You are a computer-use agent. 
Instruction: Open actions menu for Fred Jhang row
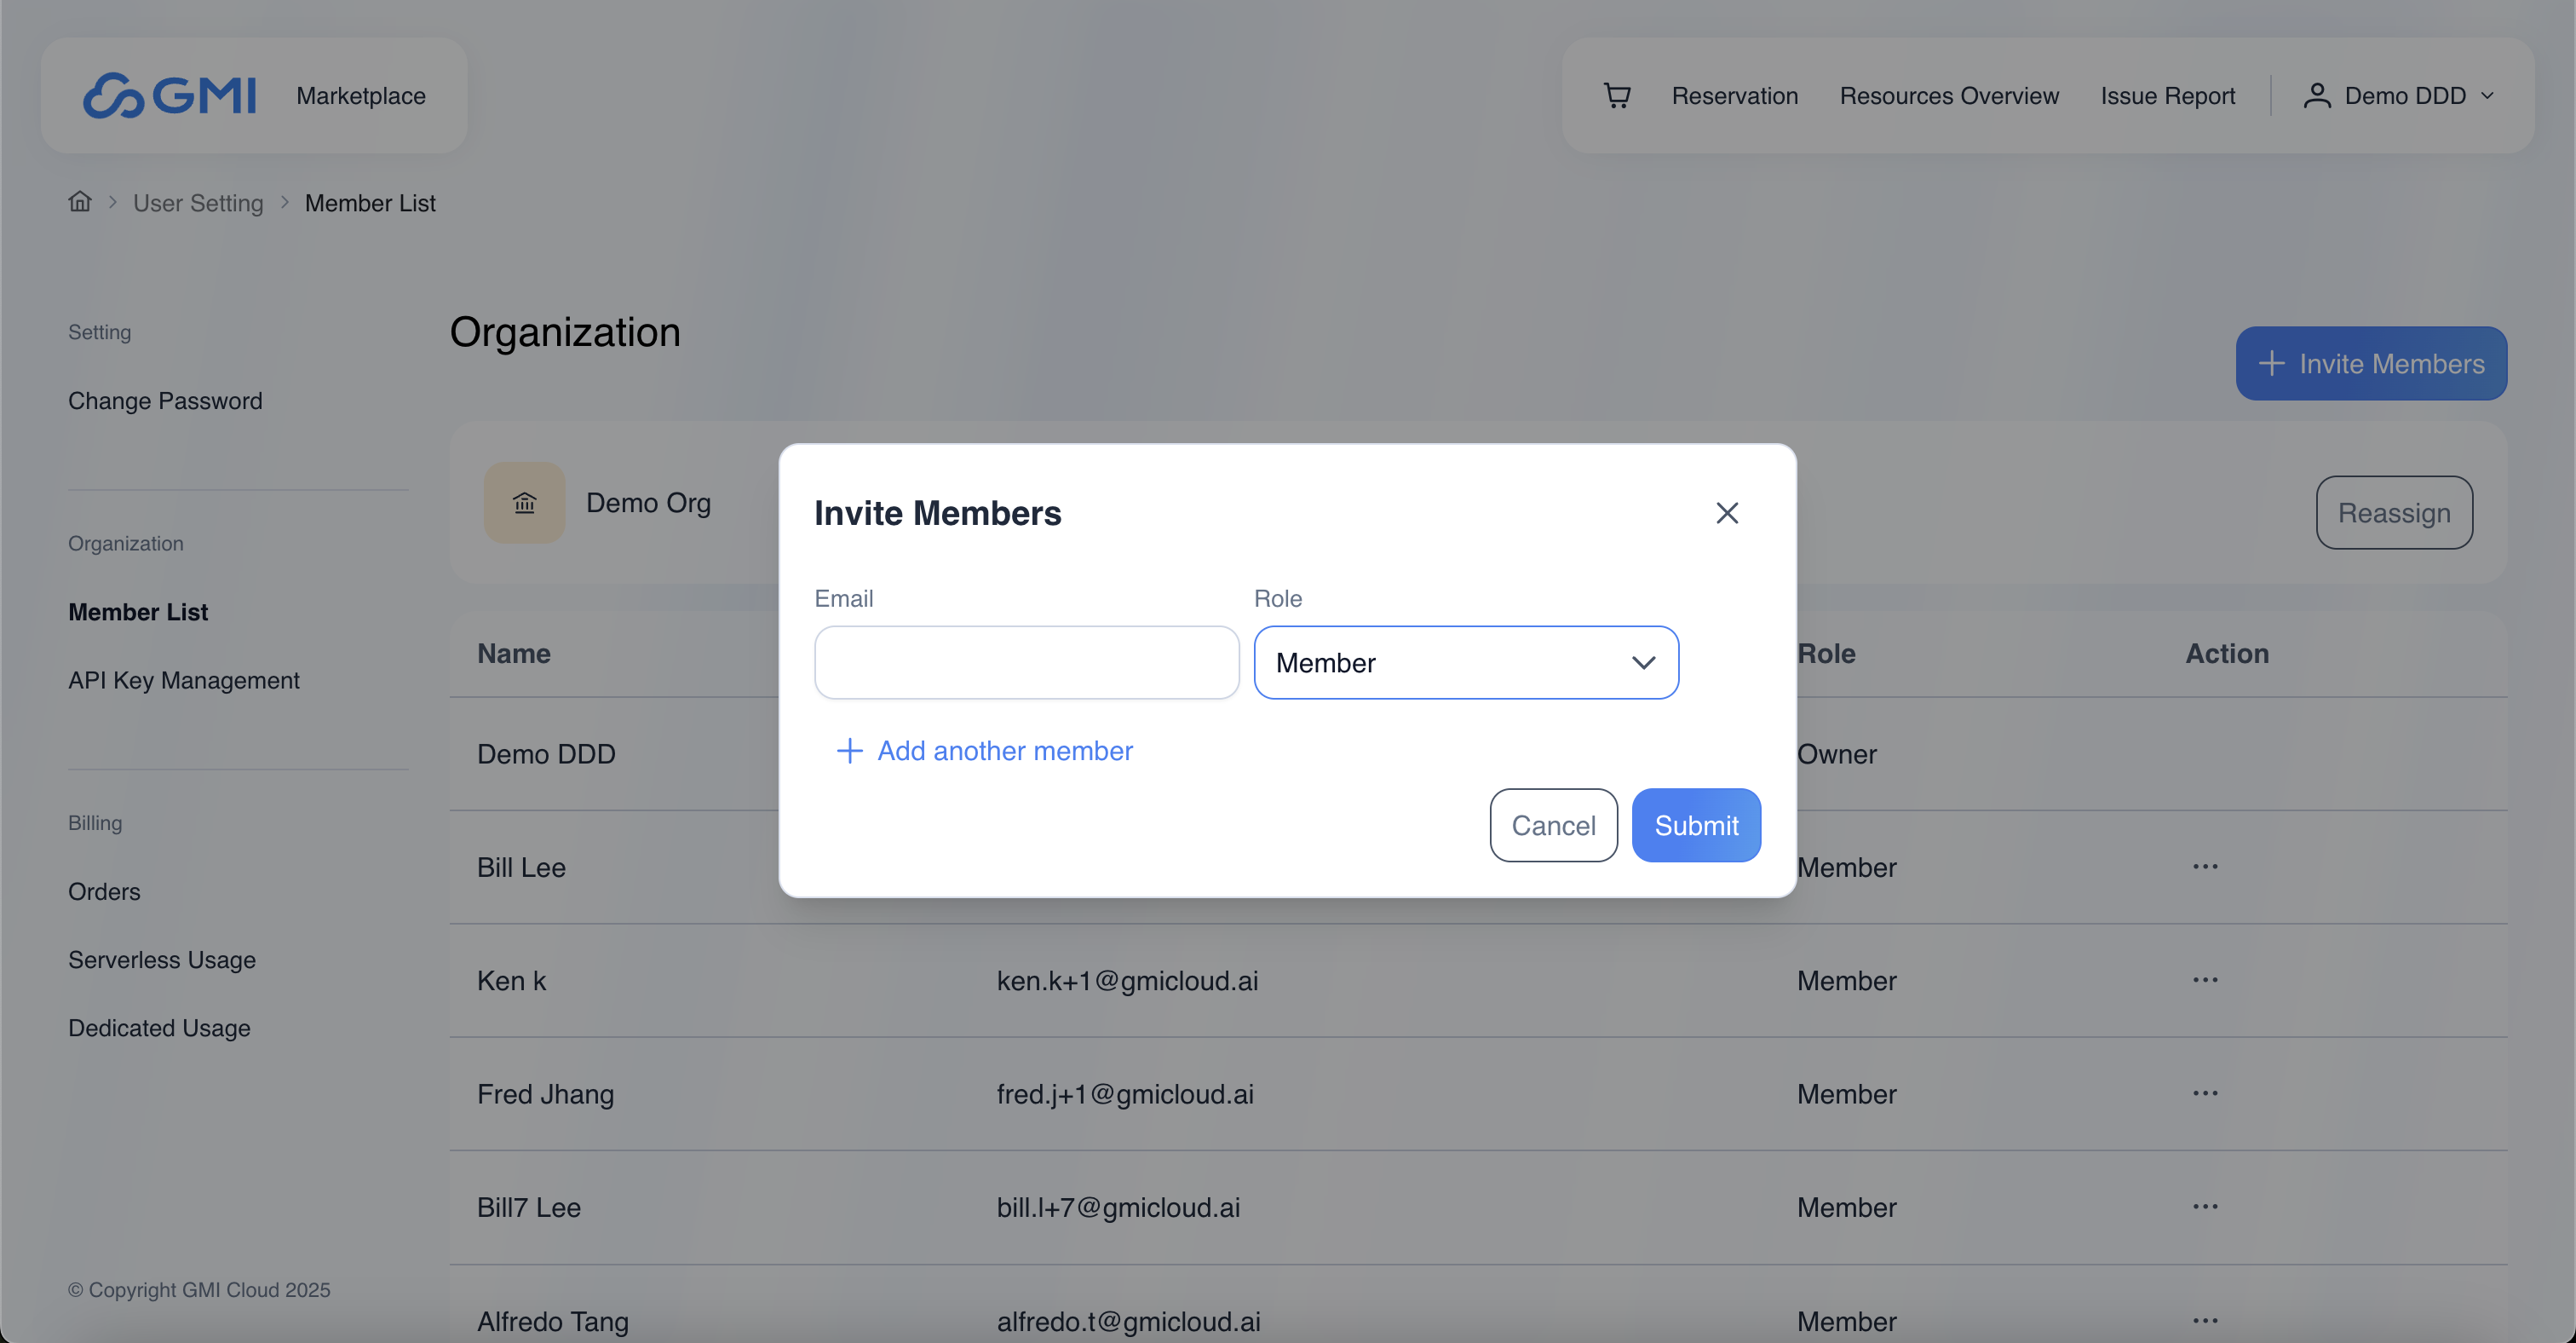click(x=2205, y=1093)
